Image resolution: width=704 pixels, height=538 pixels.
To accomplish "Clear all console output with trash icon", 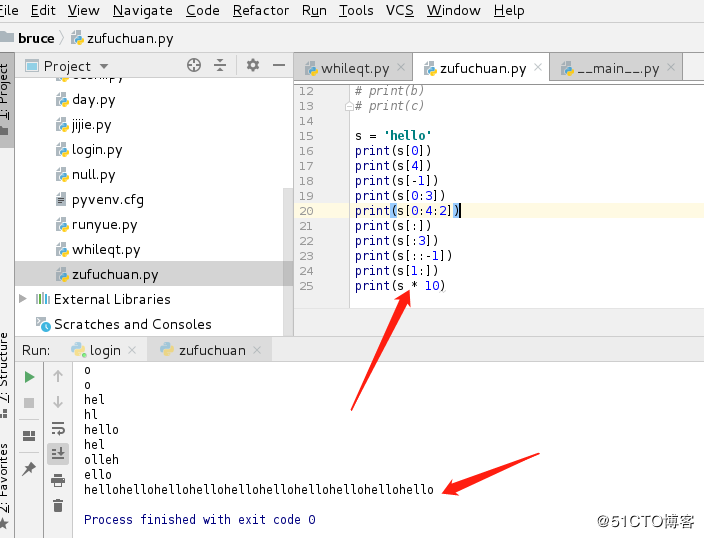I will 58,506.
